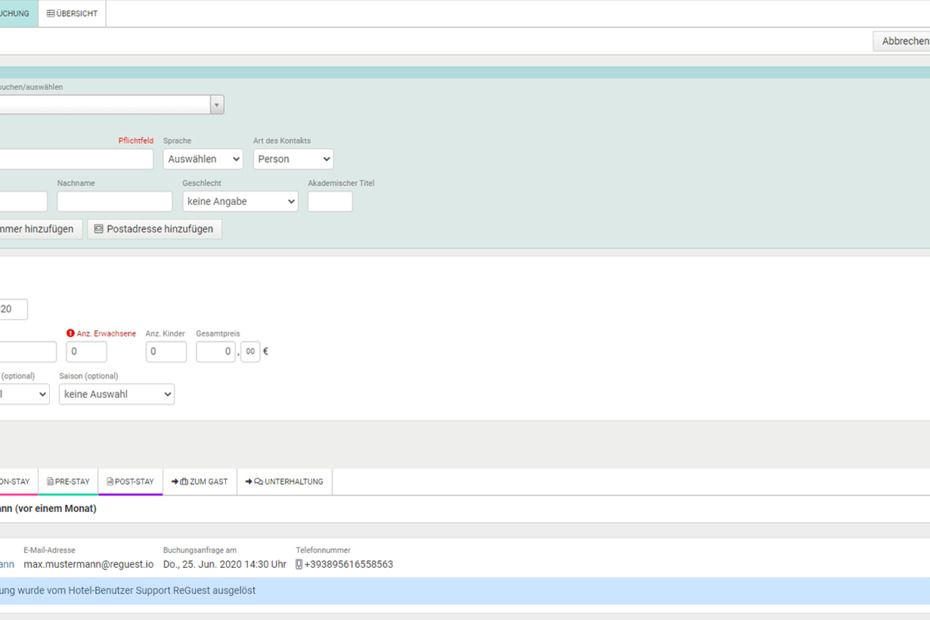Screen dimensions: 930x620
Task: Open the Sprache dropdown
Action: pyautogui.click(x=203, y=159)
